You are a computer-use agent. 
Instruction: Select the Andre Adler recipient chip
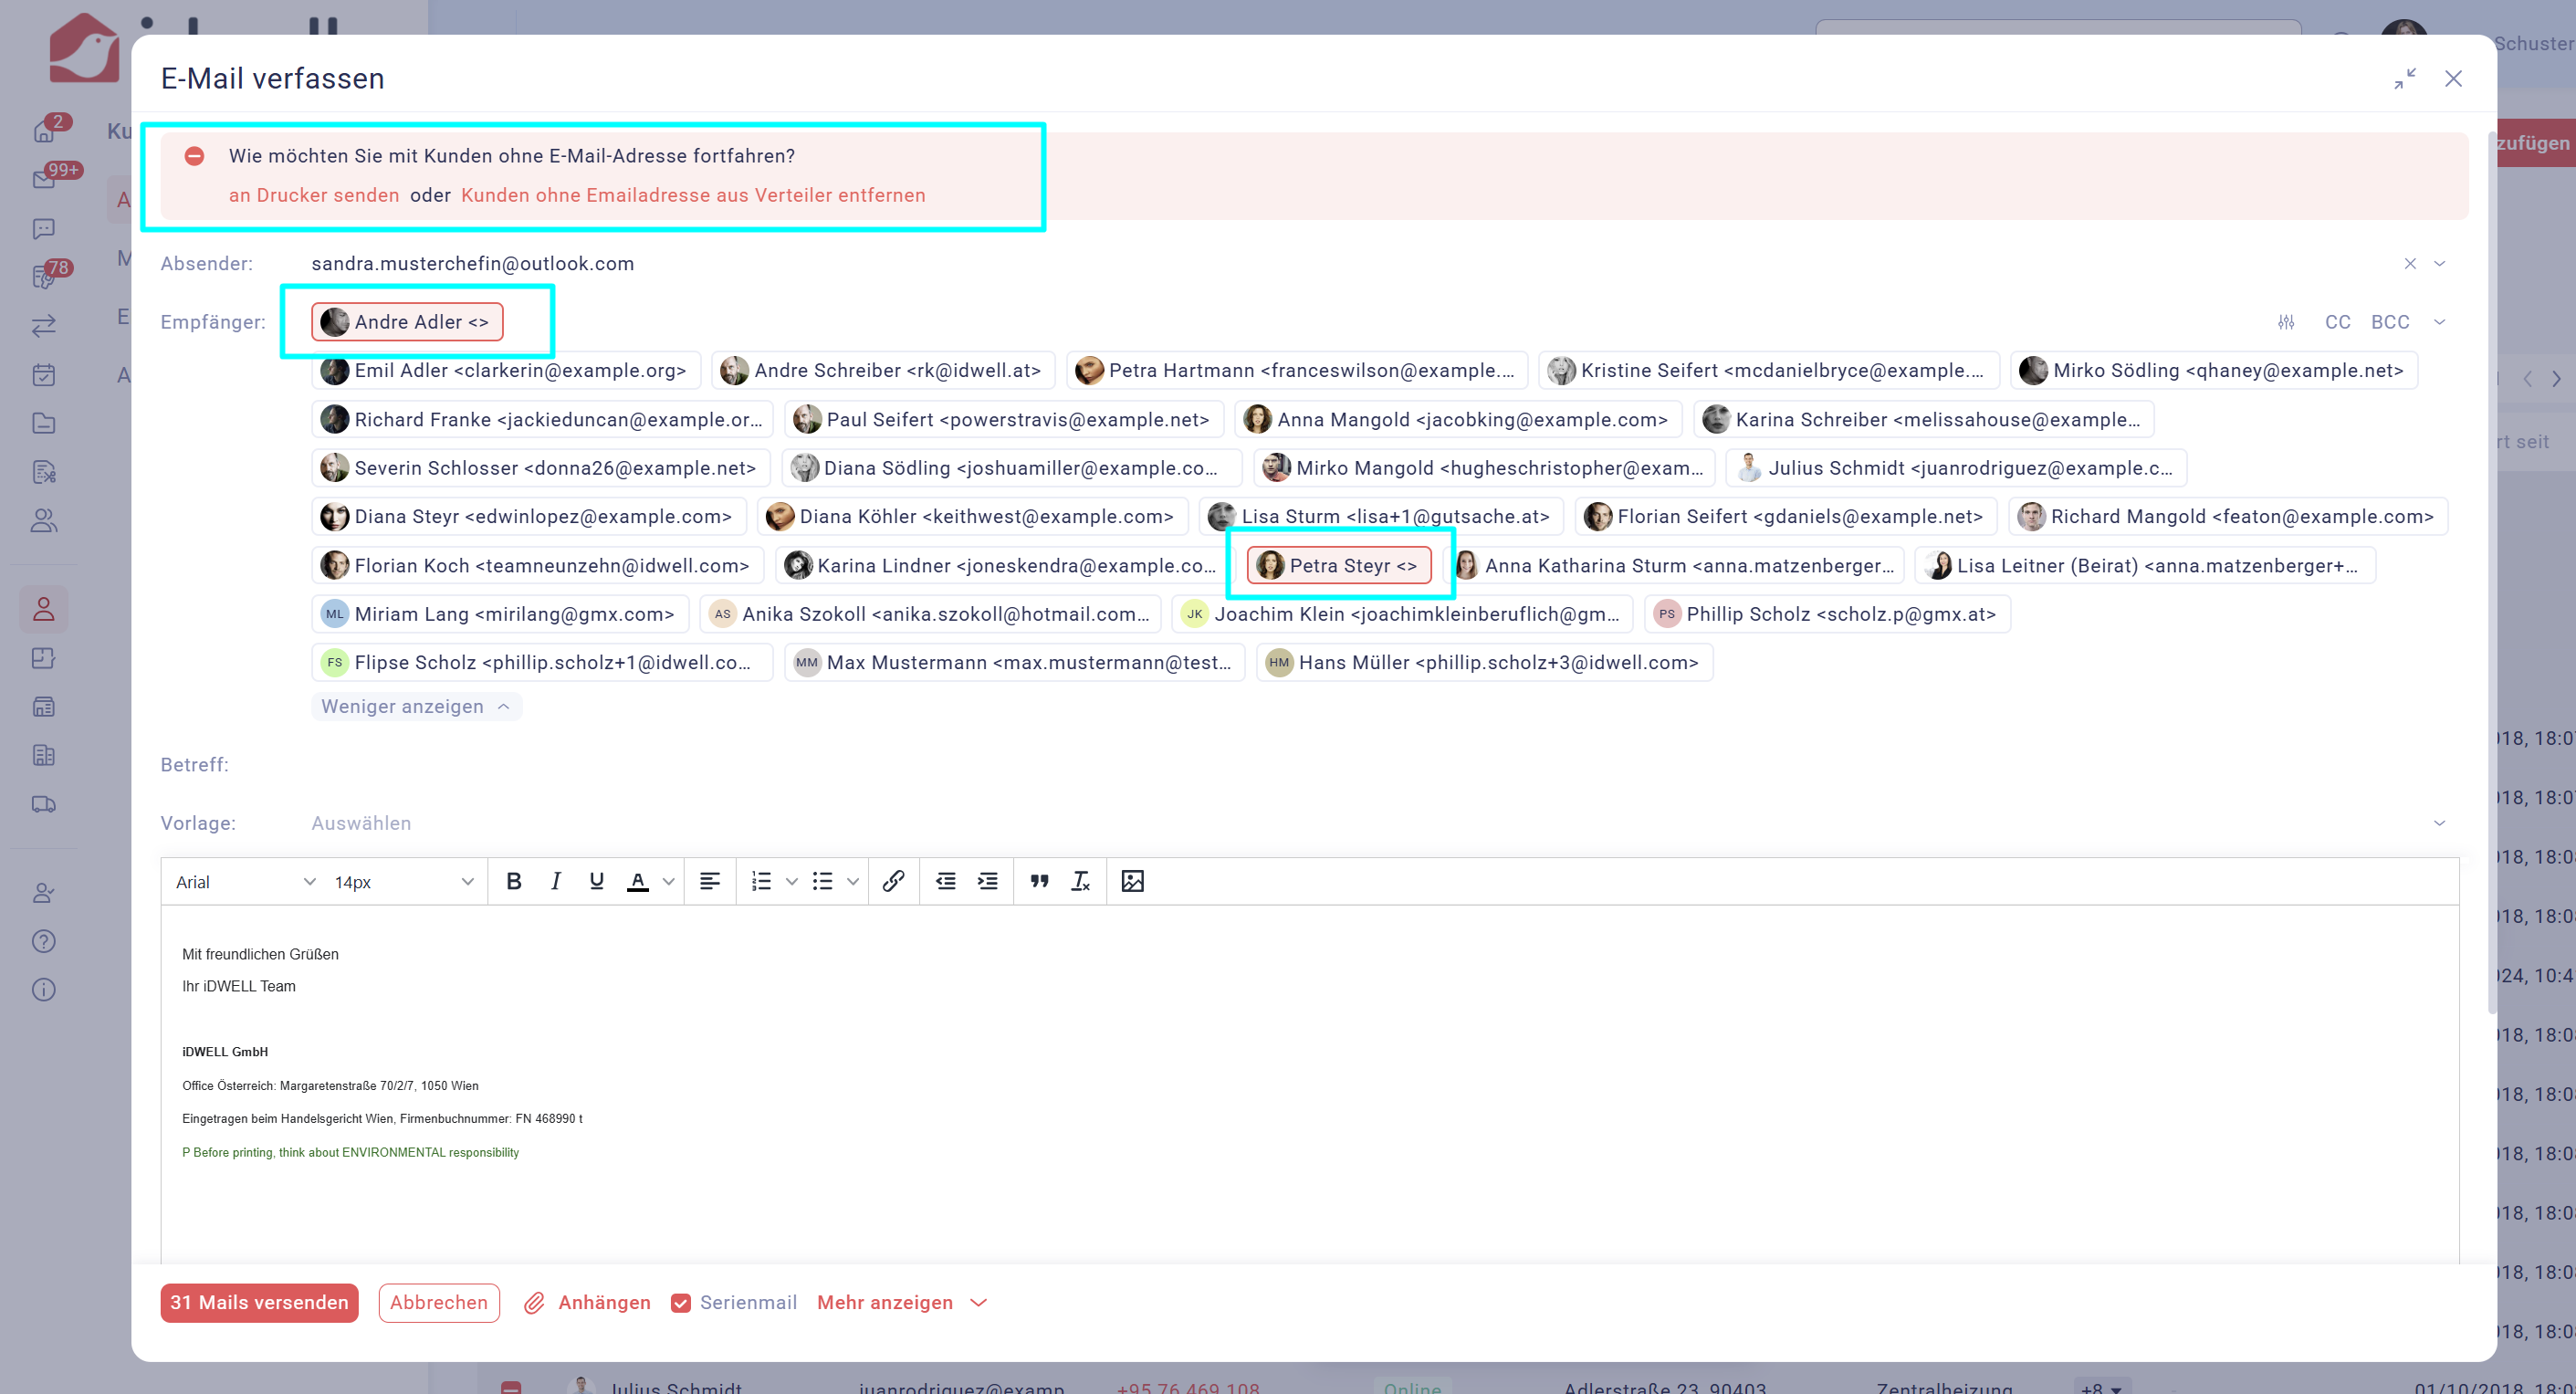pos(407,322)
